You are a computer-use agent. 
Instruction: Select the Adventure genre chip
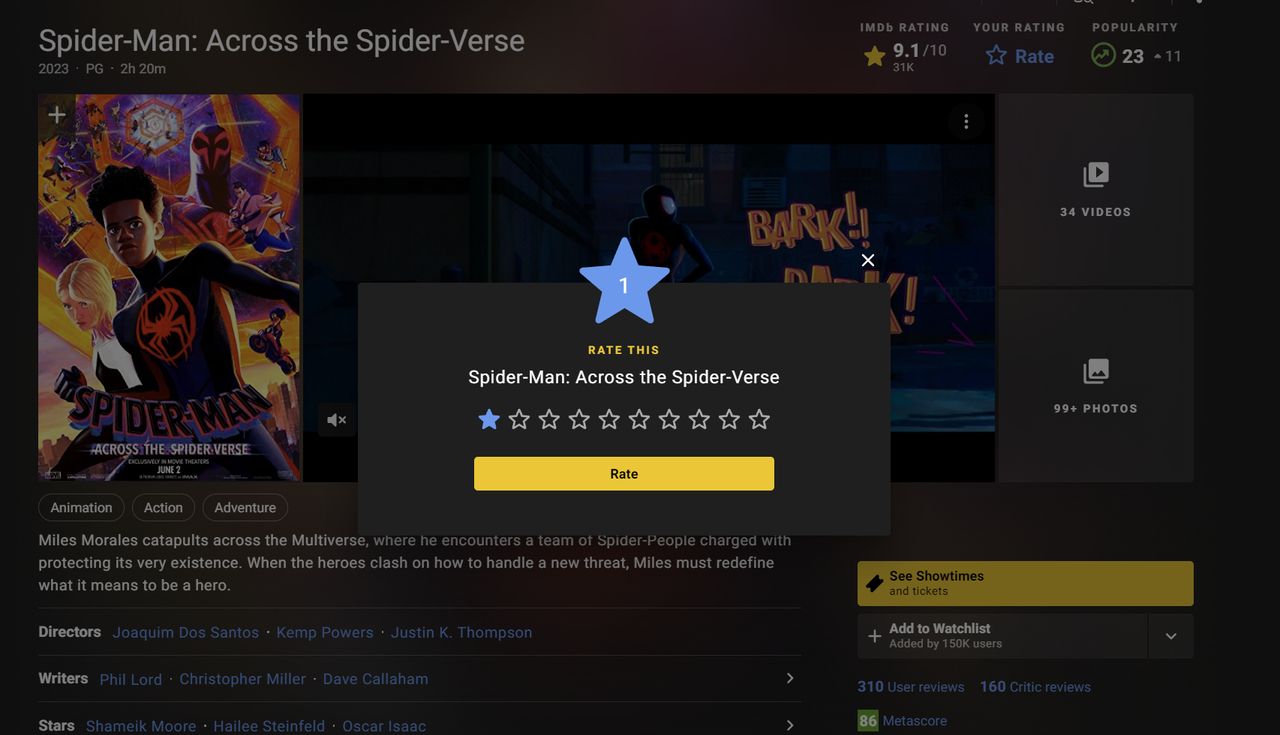tap(245, 508)
